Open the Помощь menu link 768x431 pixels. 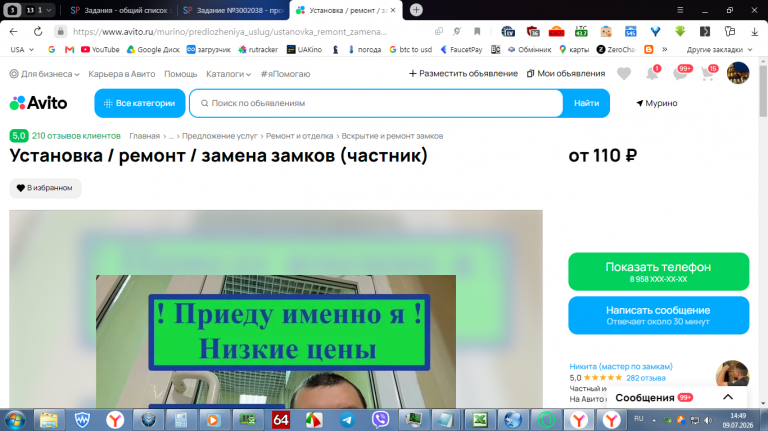click(181, 74)
